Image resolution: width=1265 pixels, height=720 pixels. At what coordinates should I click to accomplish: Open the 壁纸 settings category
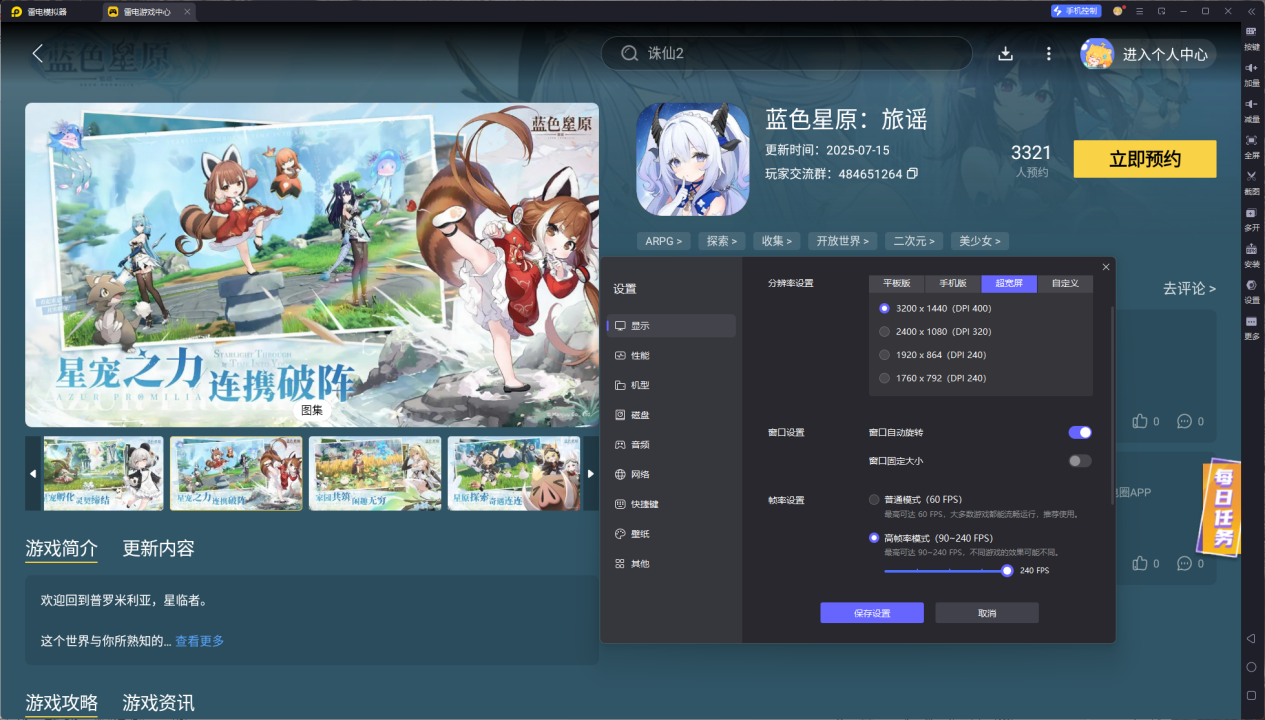tap(671, 534)
